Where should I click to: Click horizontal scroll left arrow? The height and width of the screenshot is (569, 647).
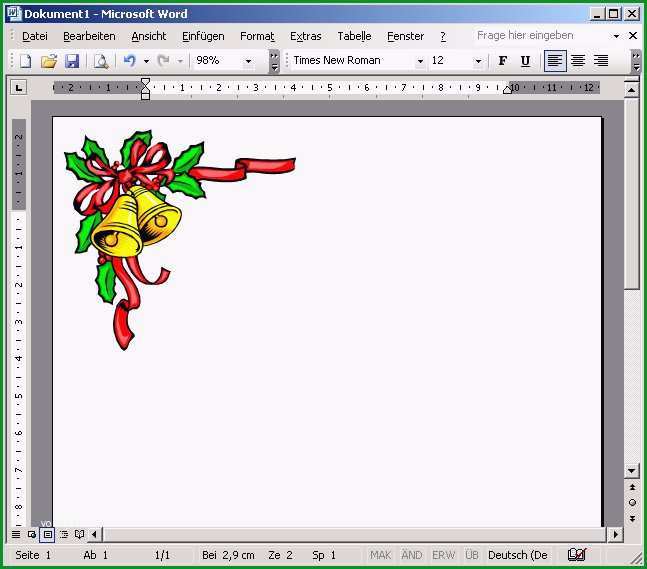[95, 535]
